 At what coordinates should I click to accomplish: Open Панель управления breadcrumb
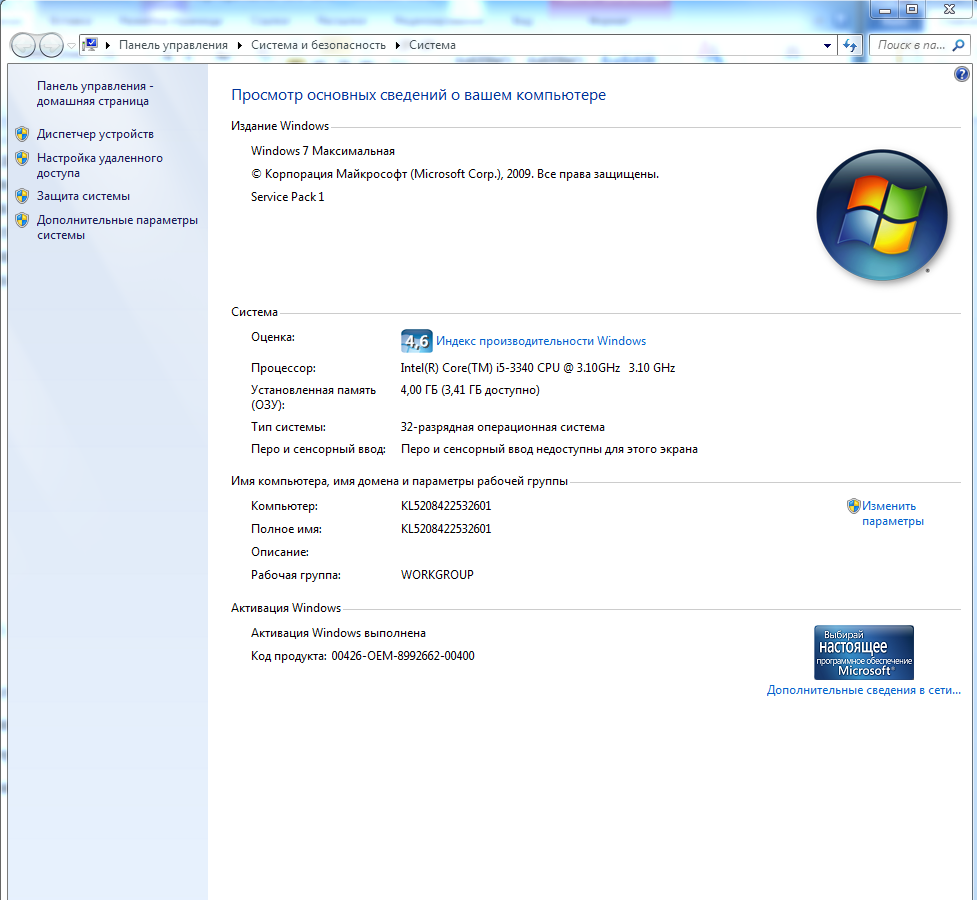coord(173,45)
